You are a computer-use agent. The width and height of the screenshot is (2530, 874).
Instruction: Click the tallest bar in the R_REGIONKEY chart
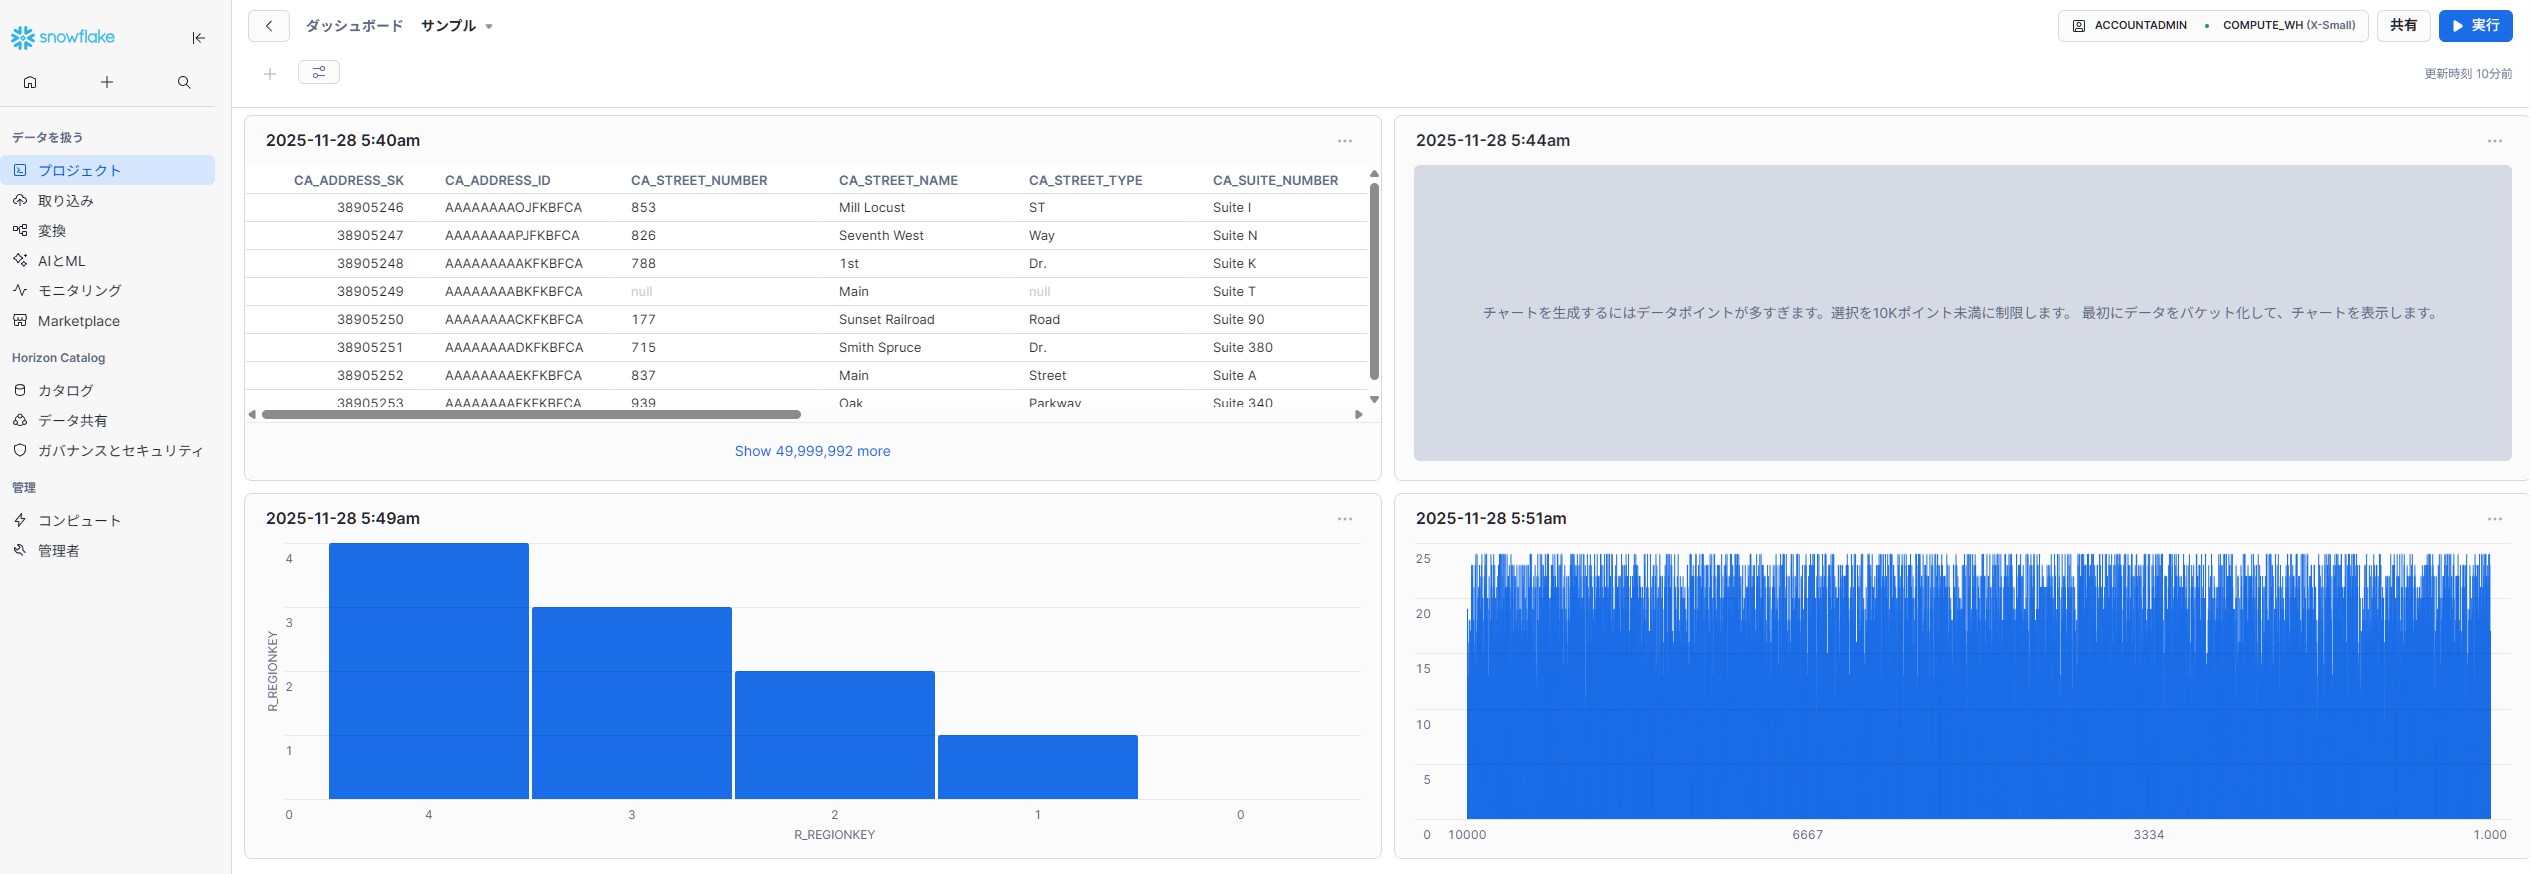pyautogui.click(x=428, y=670)
